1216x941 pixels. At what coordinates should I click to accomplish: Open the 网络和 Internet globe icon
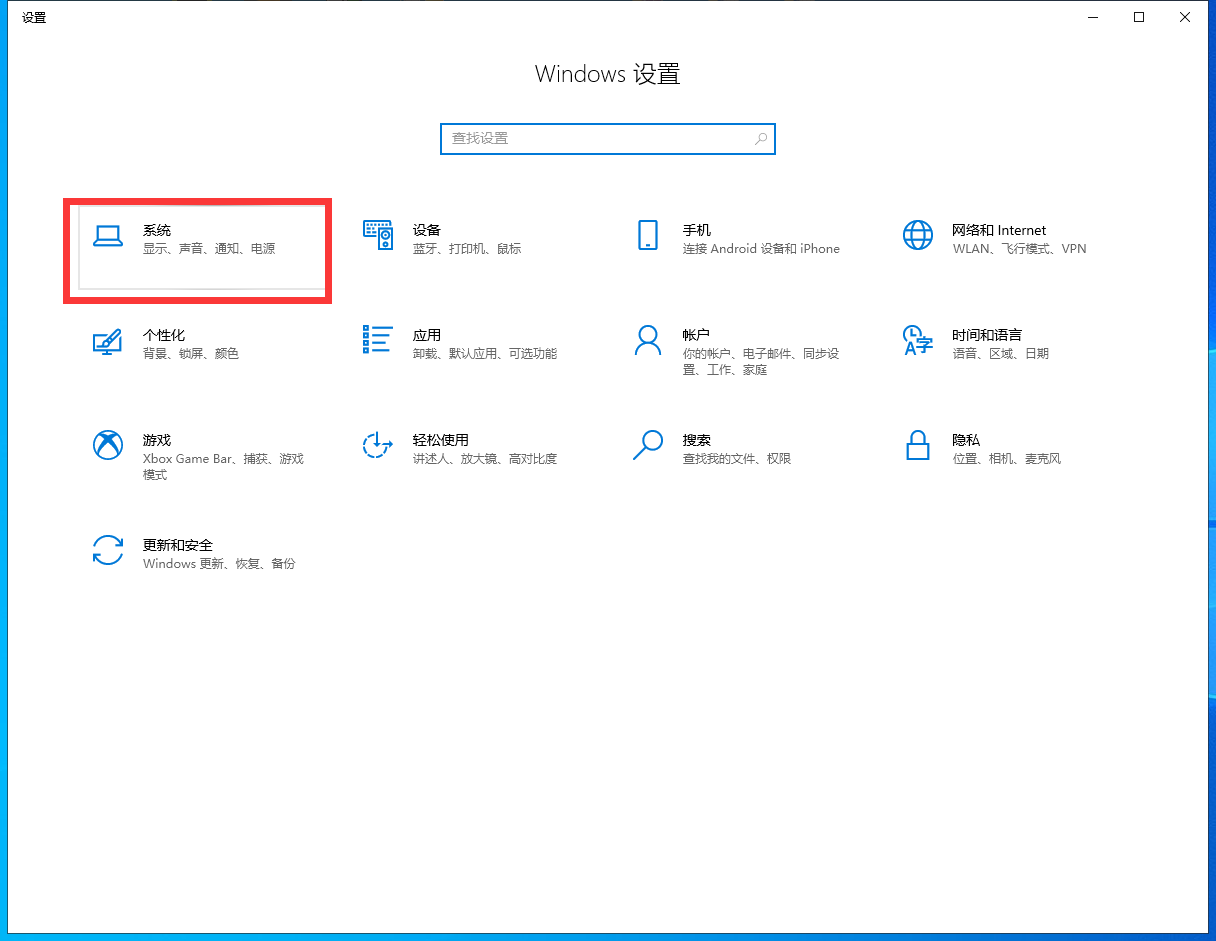click(x=917, y=235)
